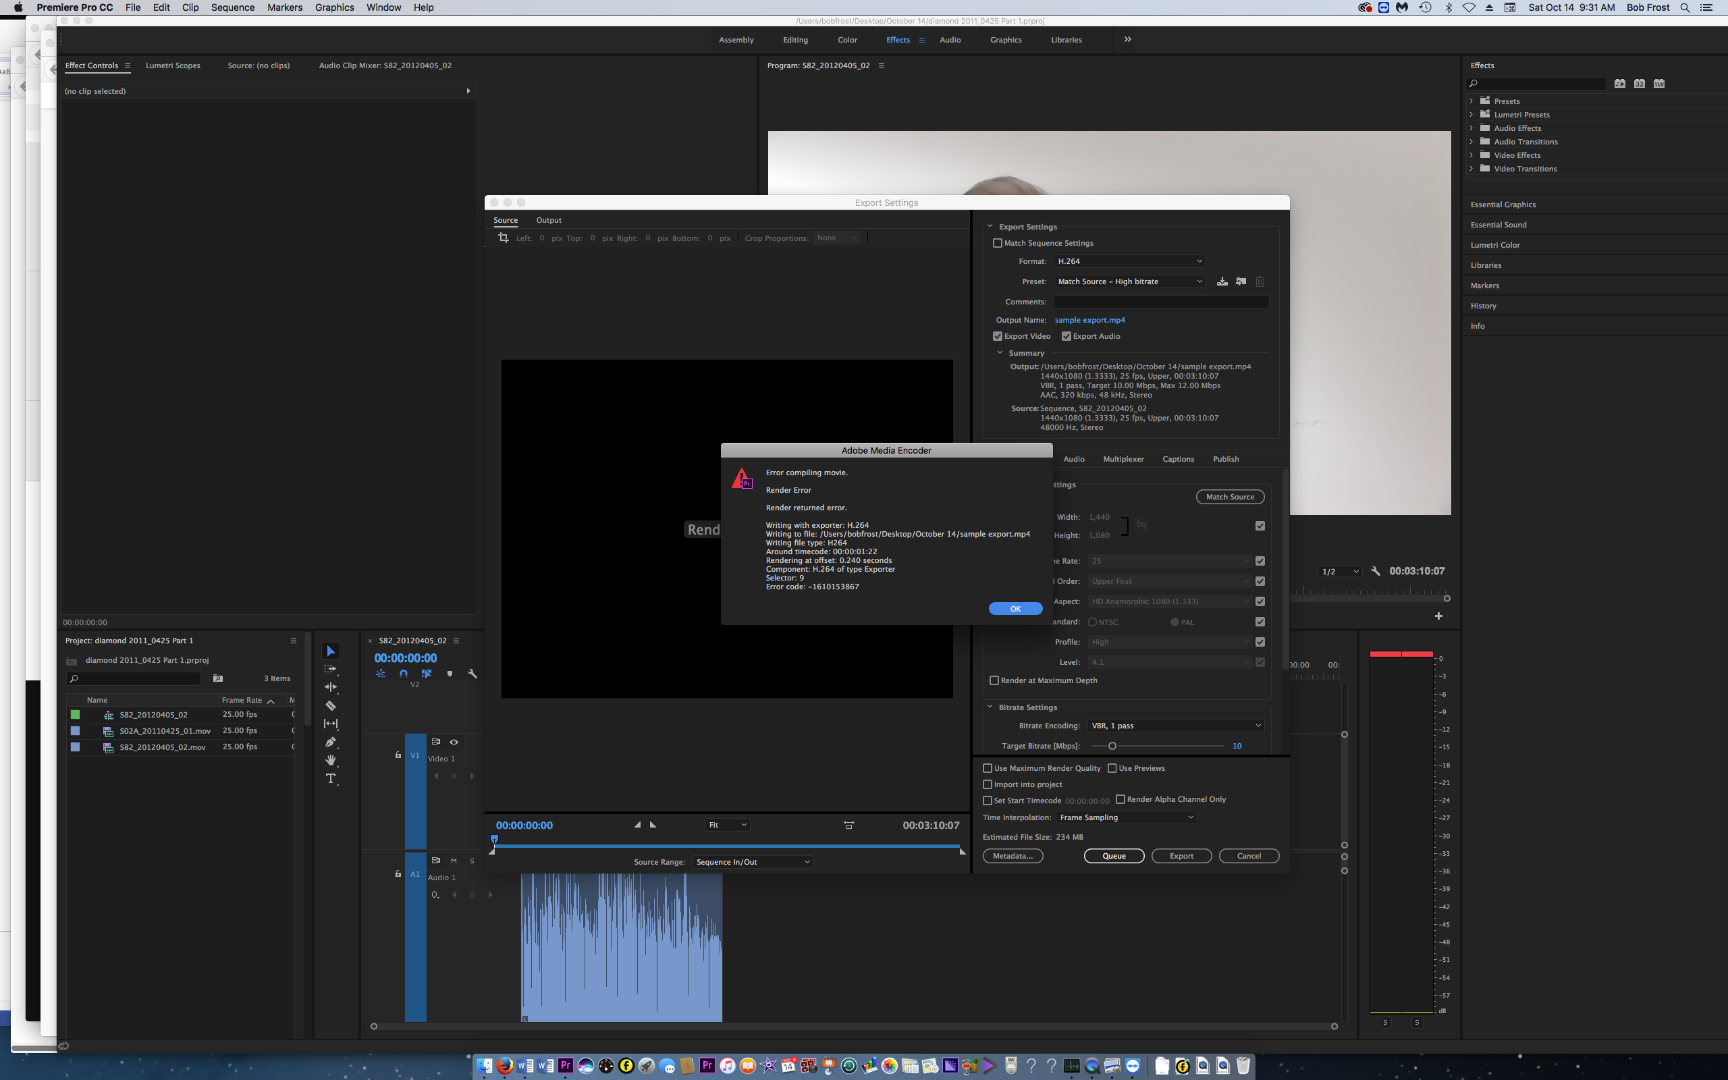Screen dimensions: 1728x1080
Task: Select the Pen tool
Action: pos(331,742)
